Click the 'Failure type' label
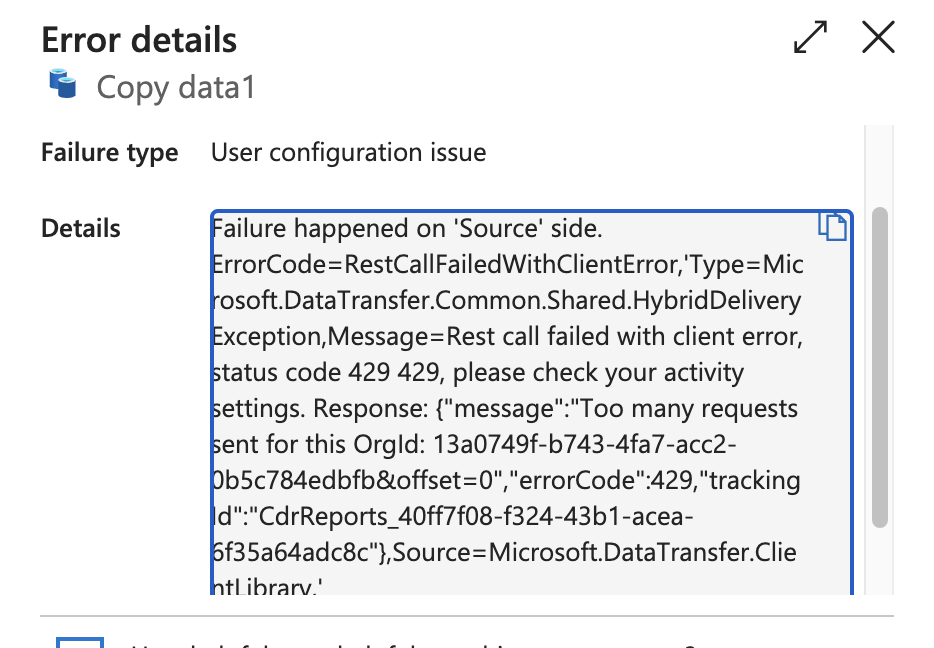Viewport: 934px width, 648px height. tap(110, 152)
